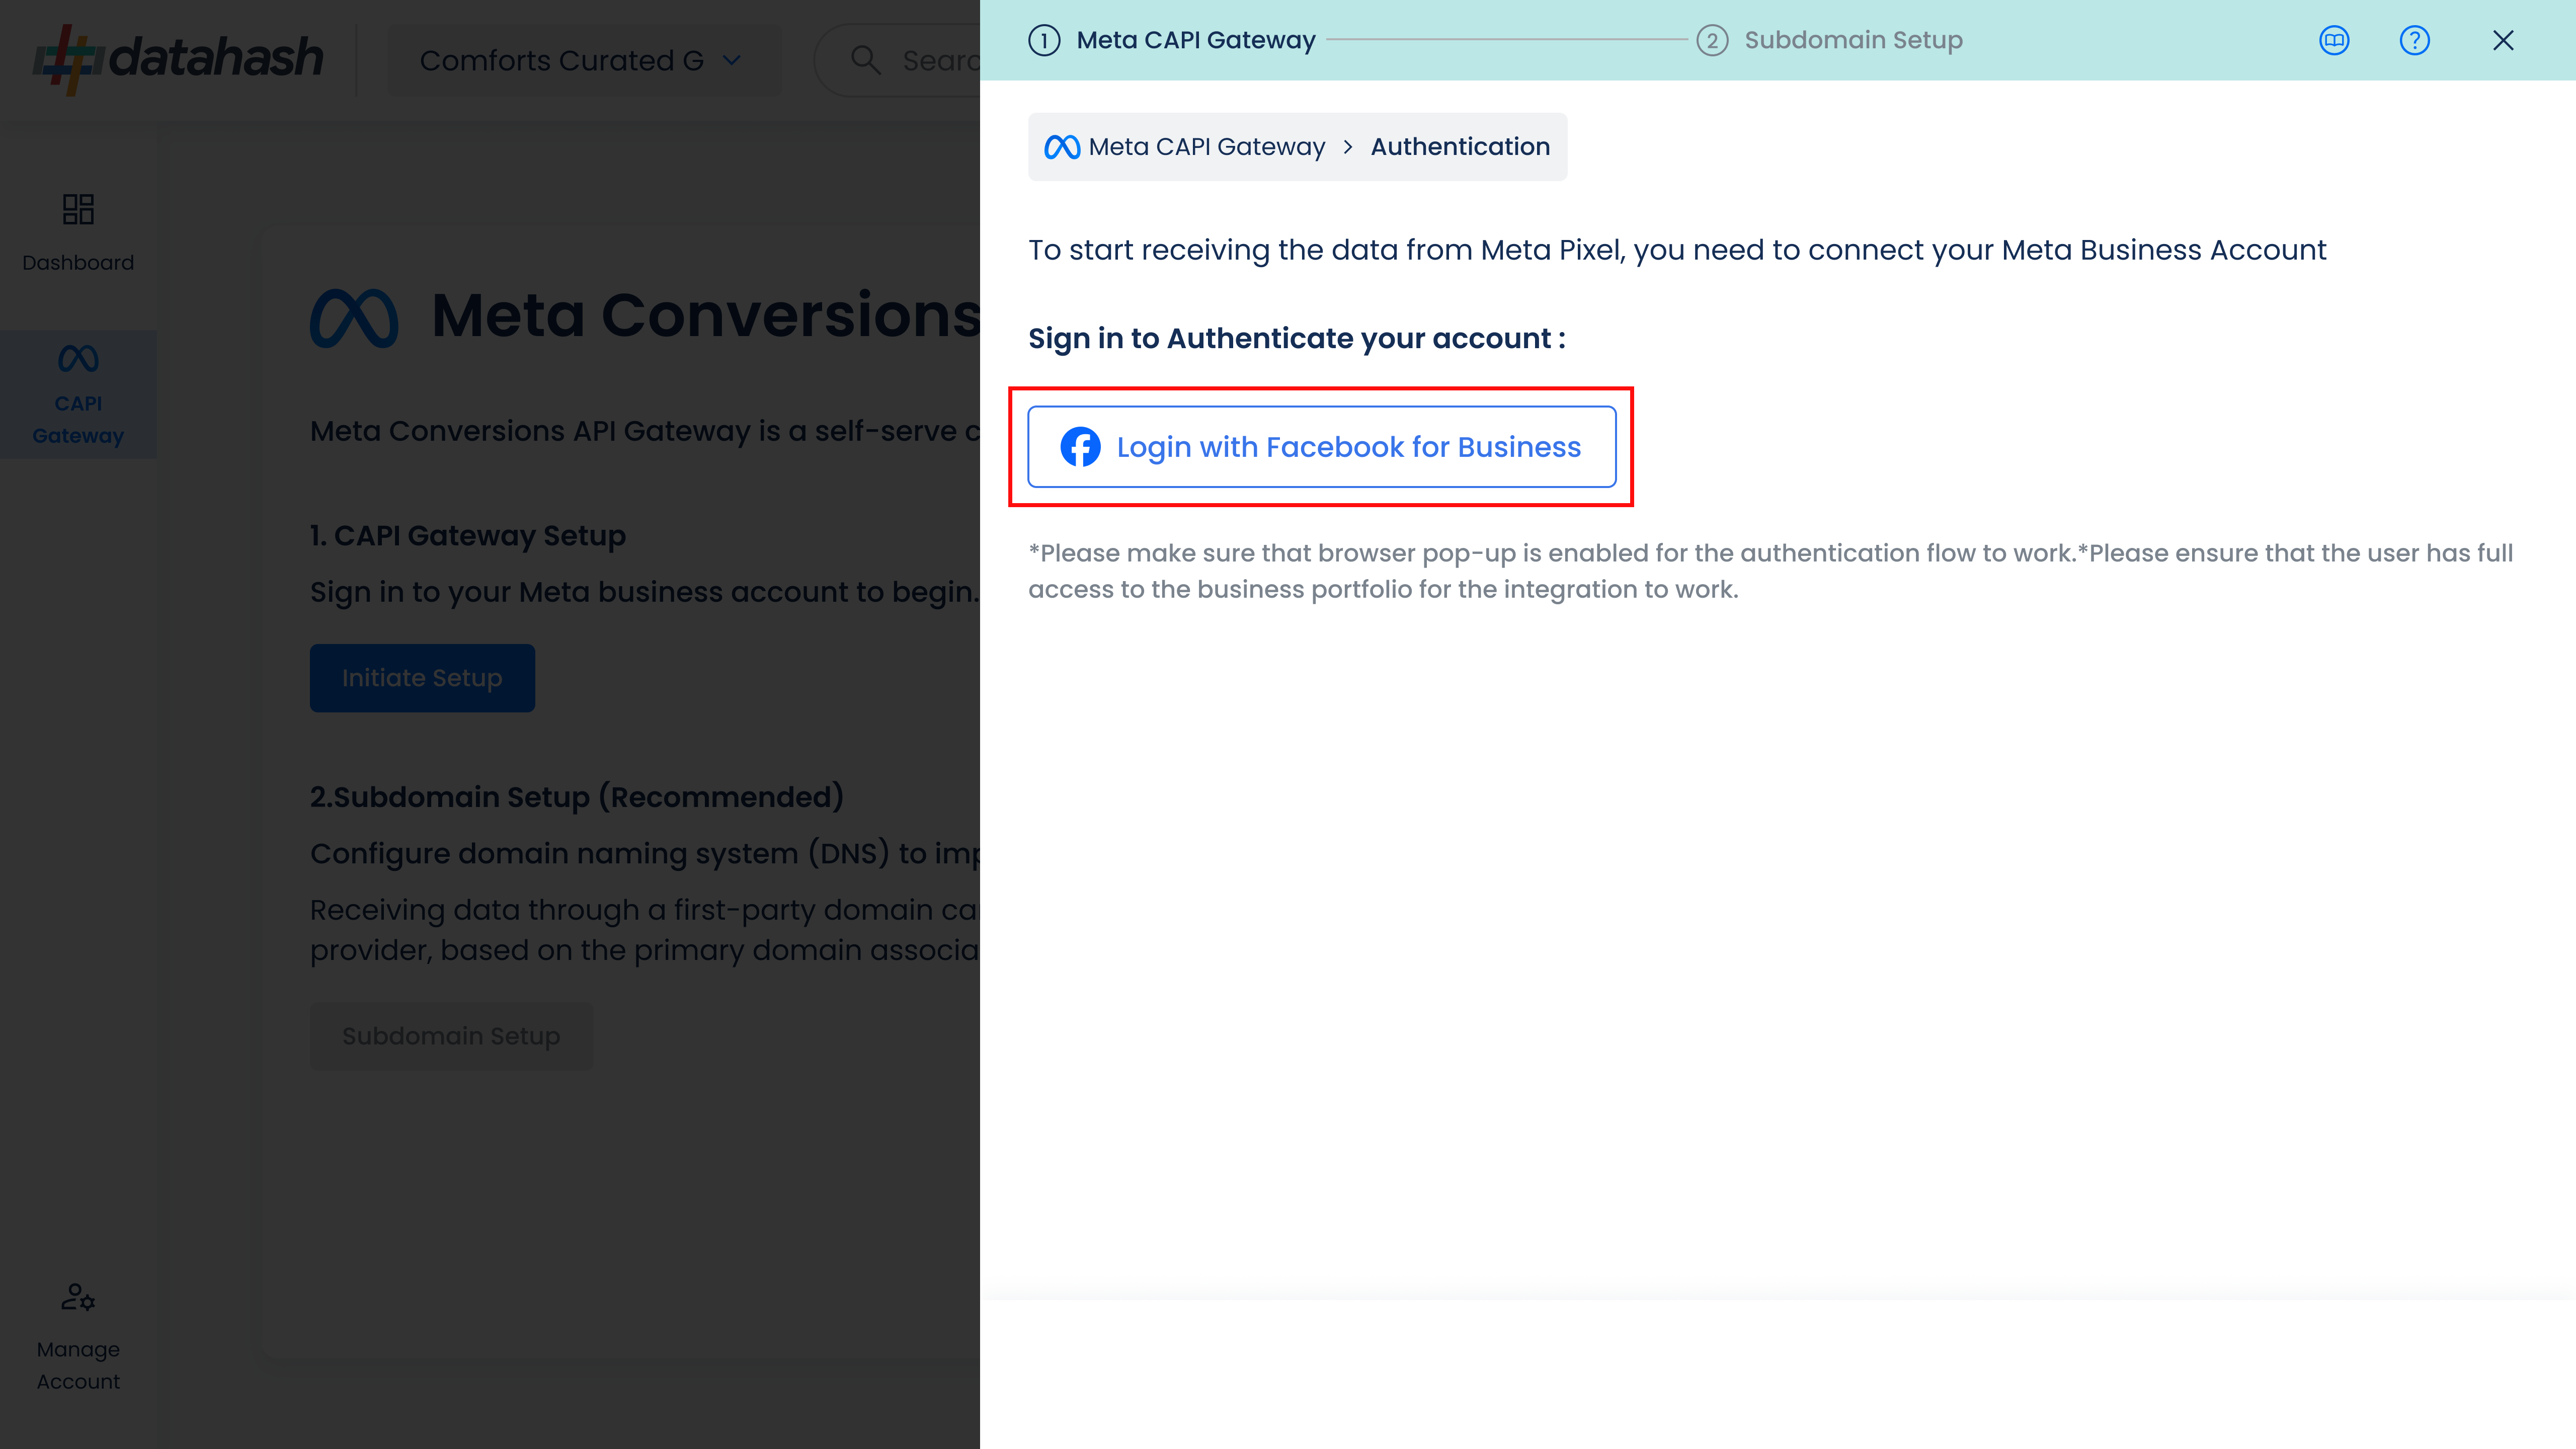Viewport: 2576px width, 1449px height.
Task: Select step 2 Subdomain Setup in stepper
Action: click(x=1830, y=40)
